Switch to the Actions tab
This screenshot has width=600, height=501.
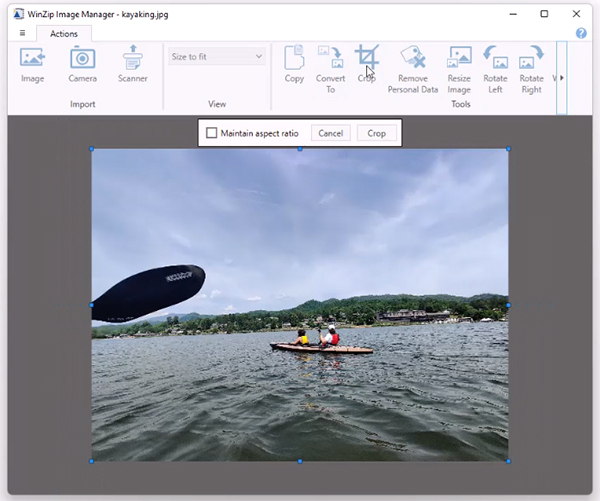63,33
